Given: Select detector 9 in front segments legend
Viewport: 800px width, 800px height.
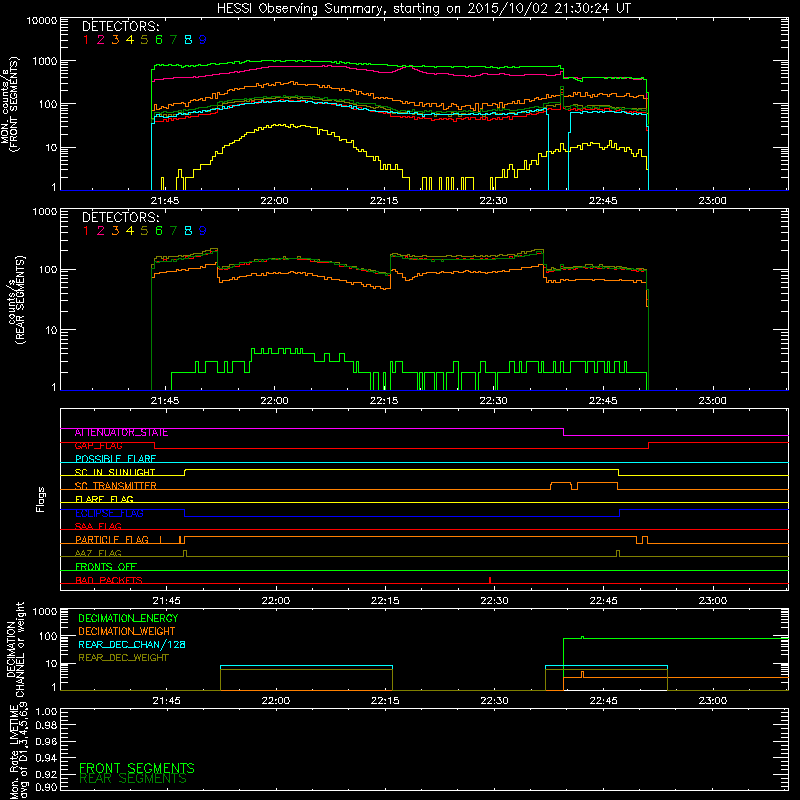Looking at the screenshot, I should [x=203, y=39].
